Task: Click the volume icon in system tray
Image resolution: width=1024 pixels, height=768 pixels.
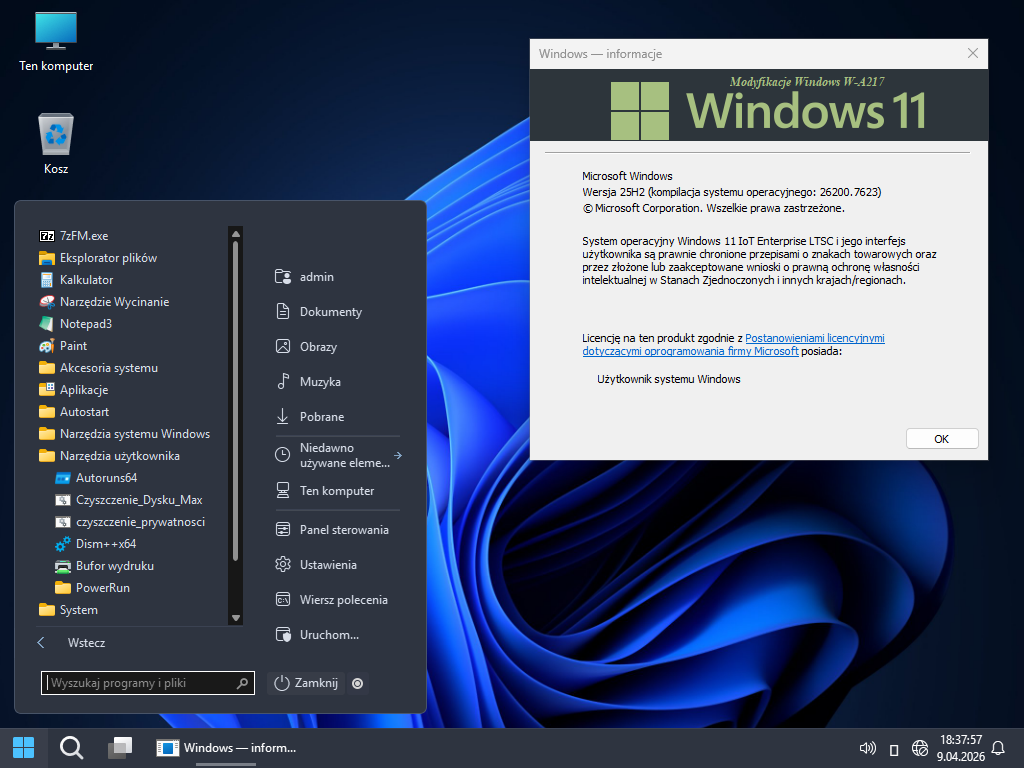Action: click(867, 748)
